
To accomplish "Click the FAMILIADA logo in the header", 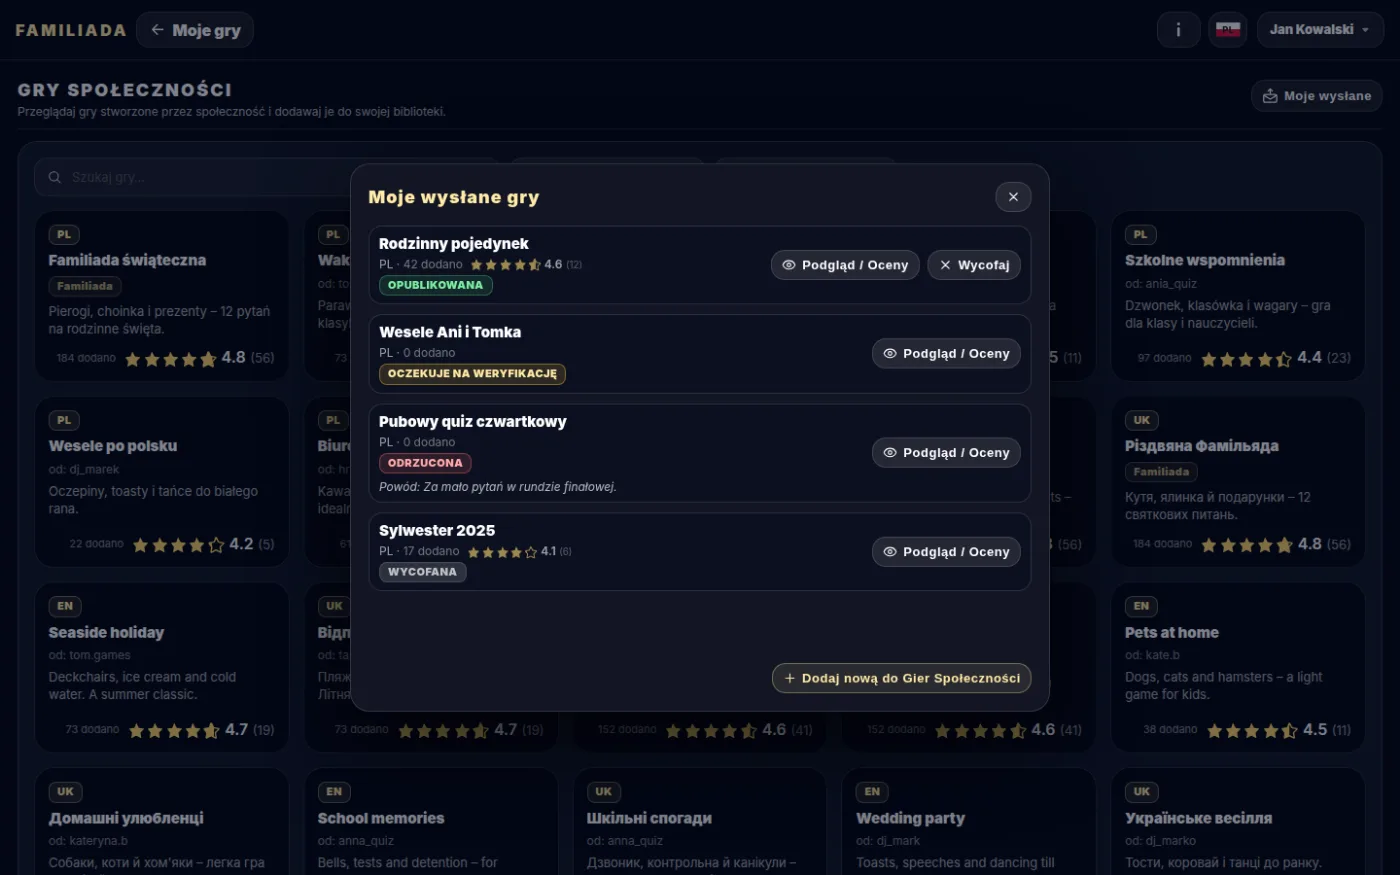I will tap(71, 30).
